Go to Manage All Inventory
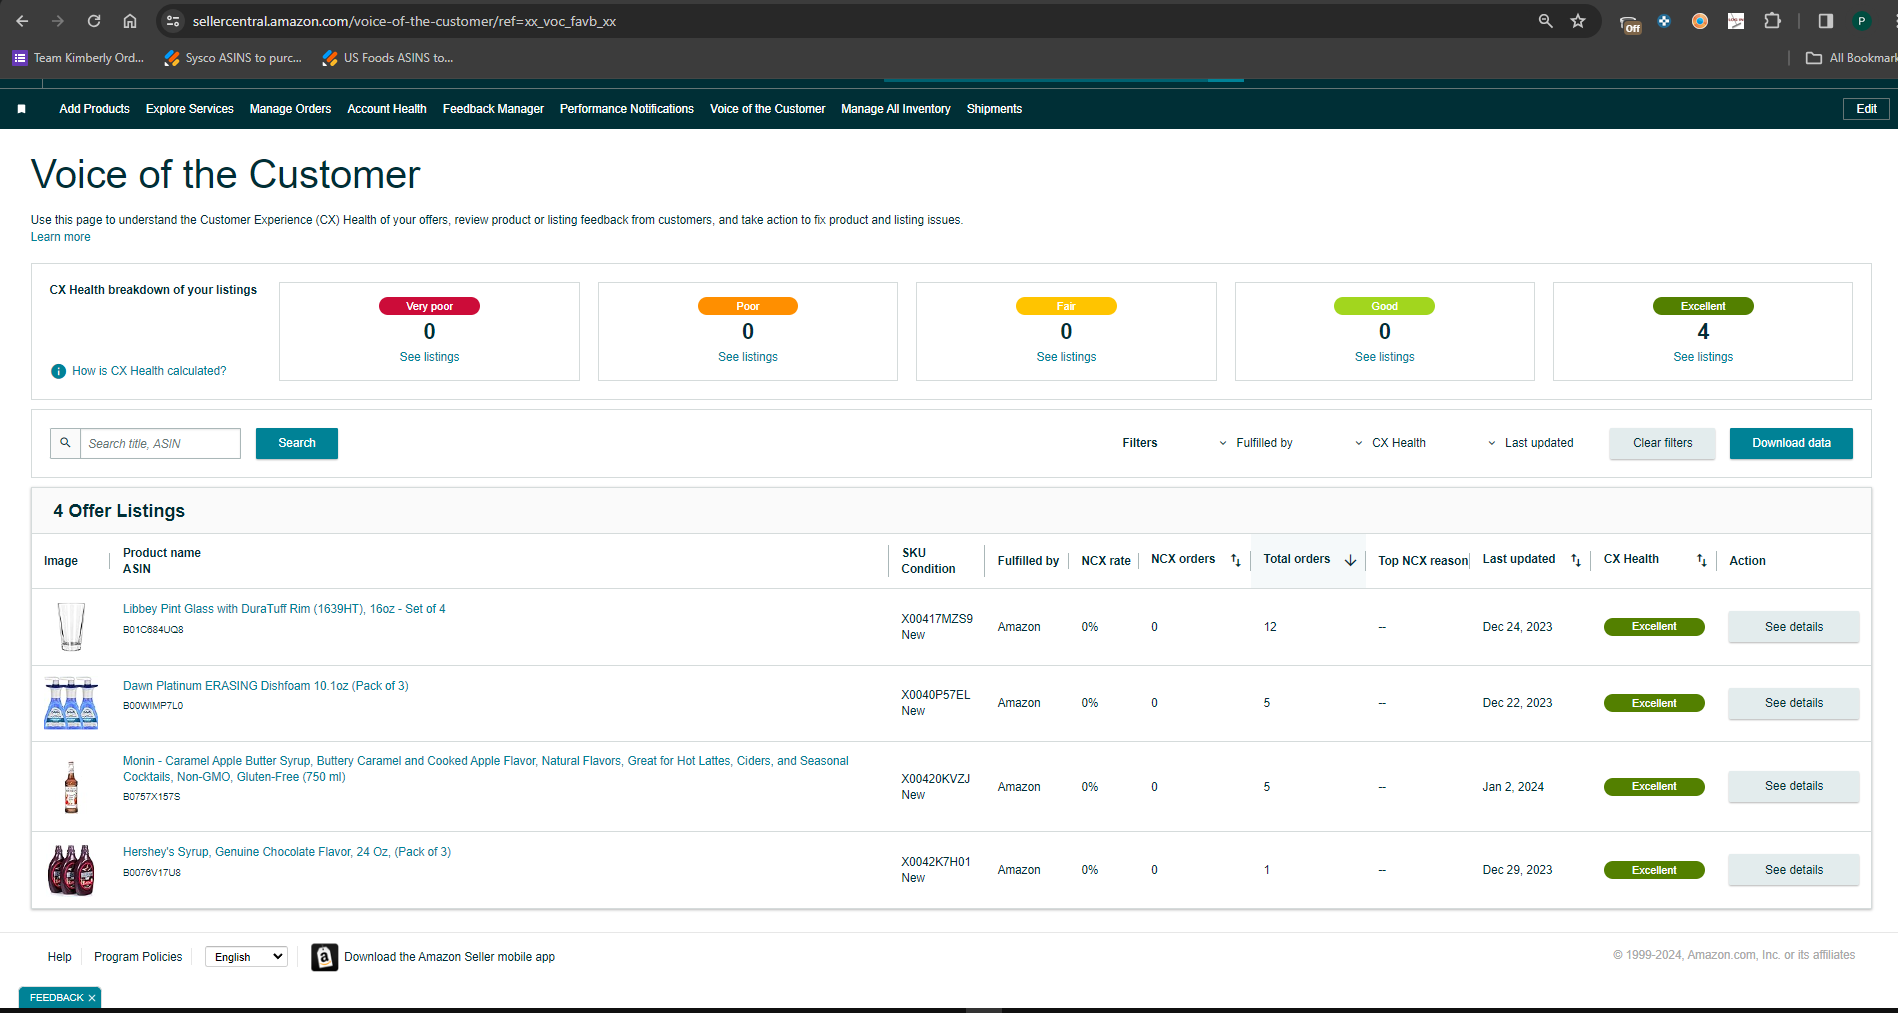 coord(896,109)
